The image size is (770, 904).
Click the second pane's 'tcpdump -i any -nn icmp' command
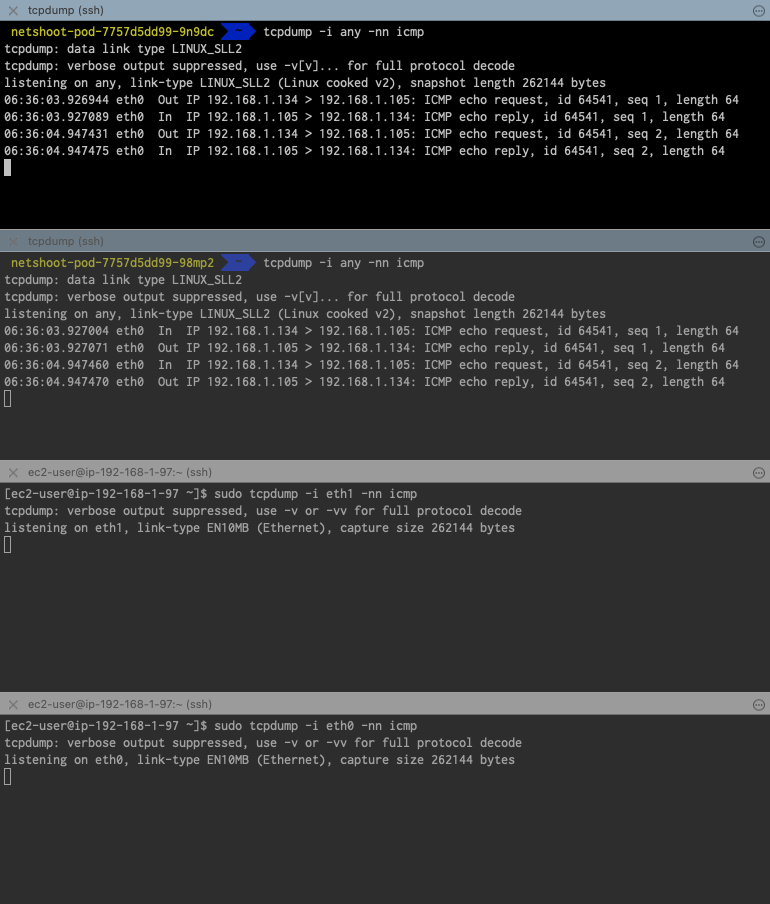click(344, 263)
